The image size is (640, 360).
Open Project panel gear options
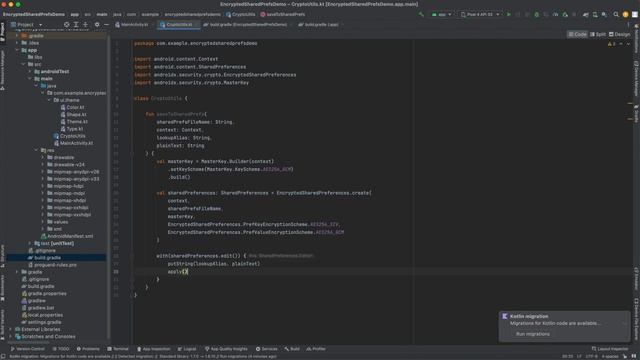[x=97, y=24]
